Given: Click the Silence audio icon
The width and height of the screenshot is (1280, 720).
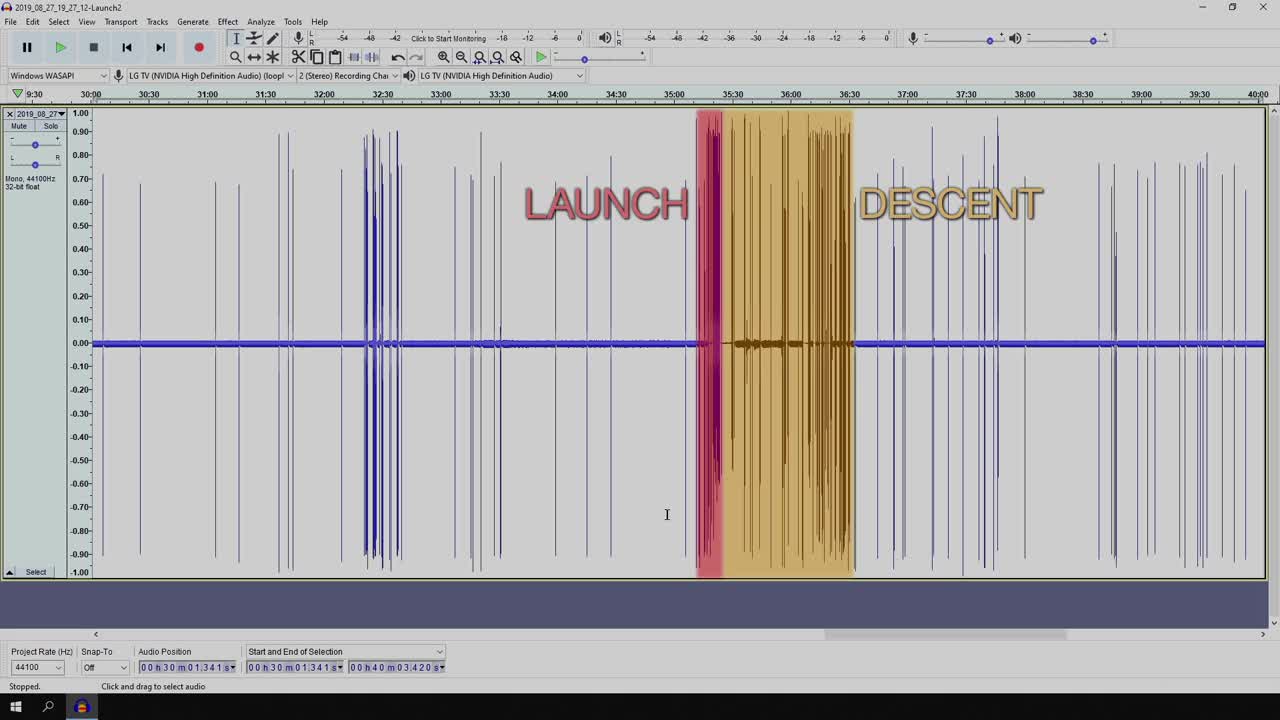Looking at the screenshot, I should click(371, 57).
